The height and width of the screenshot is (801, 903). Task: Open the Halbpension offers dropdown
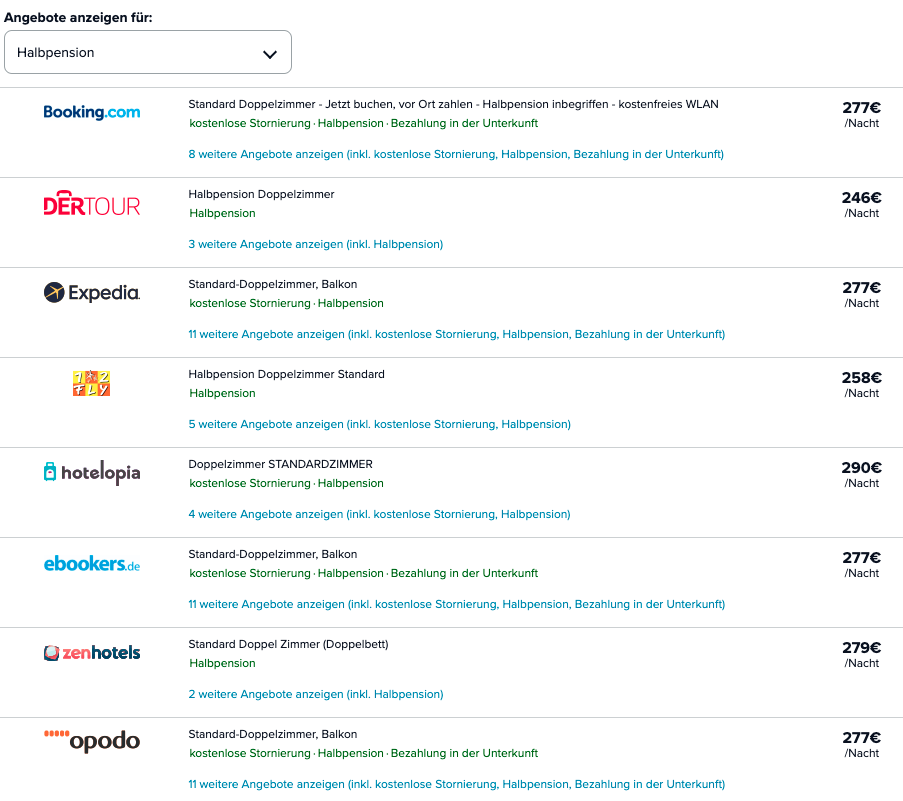point(147,52)
